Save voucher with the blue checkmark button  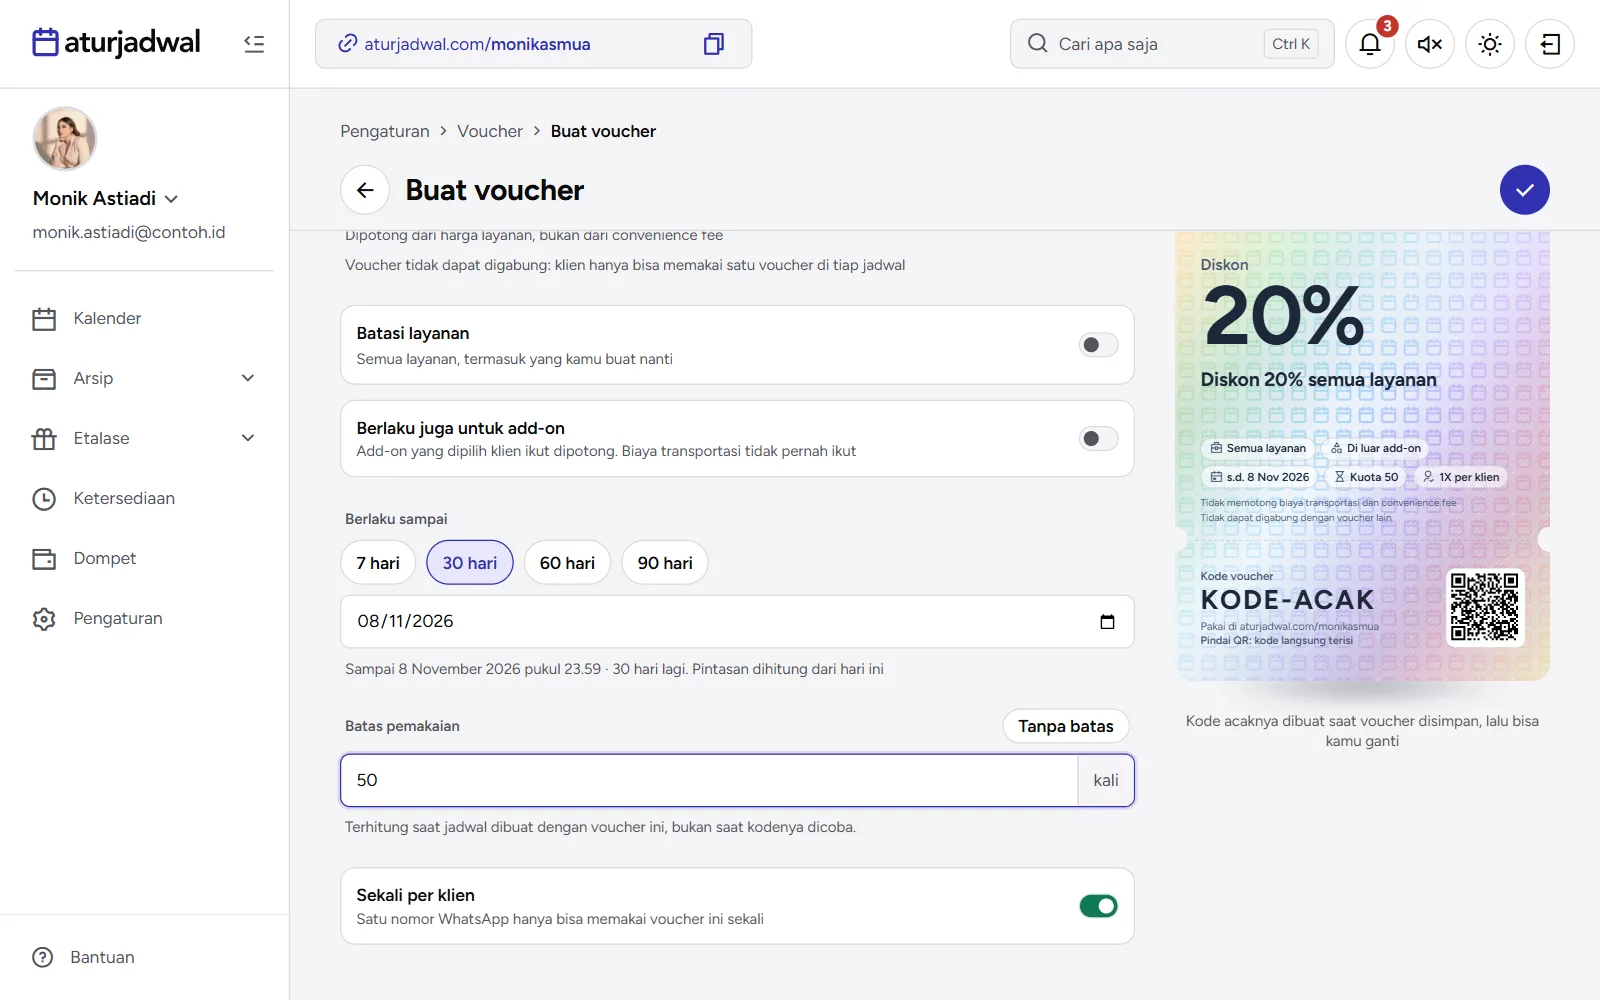click(x=1525, y=190)
